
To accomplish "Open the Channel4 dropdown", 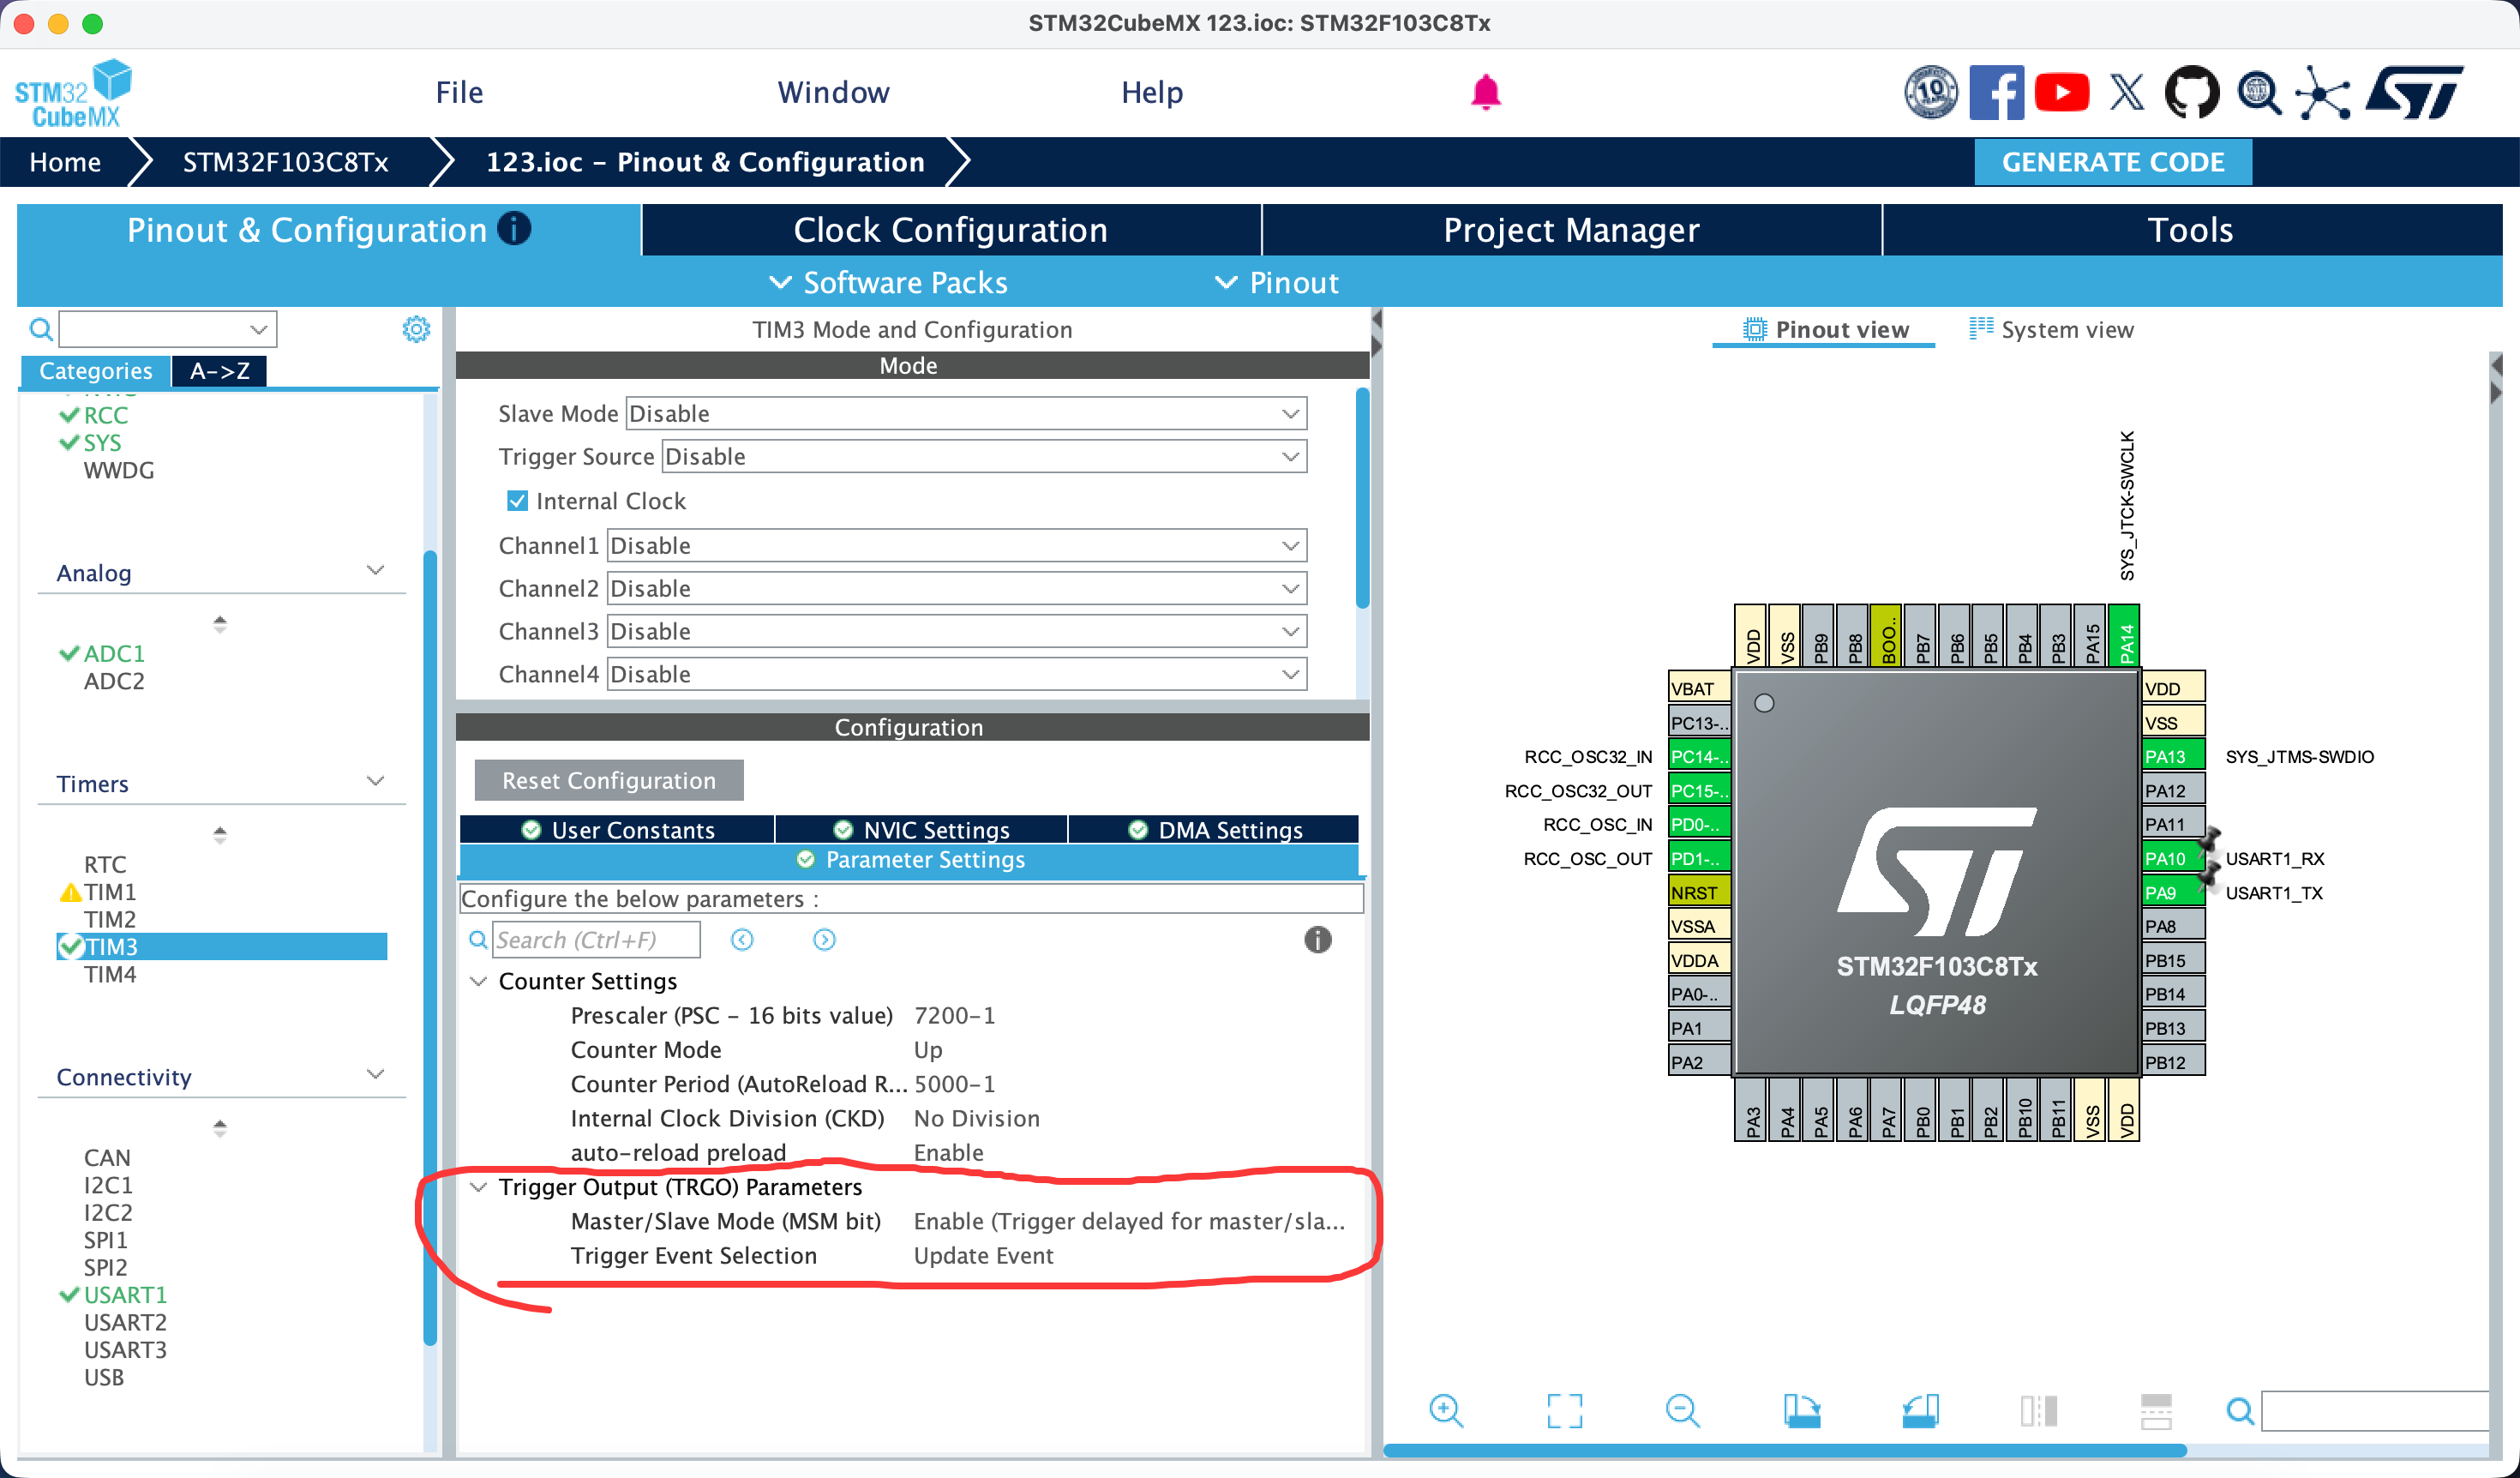I will [957, 675].
